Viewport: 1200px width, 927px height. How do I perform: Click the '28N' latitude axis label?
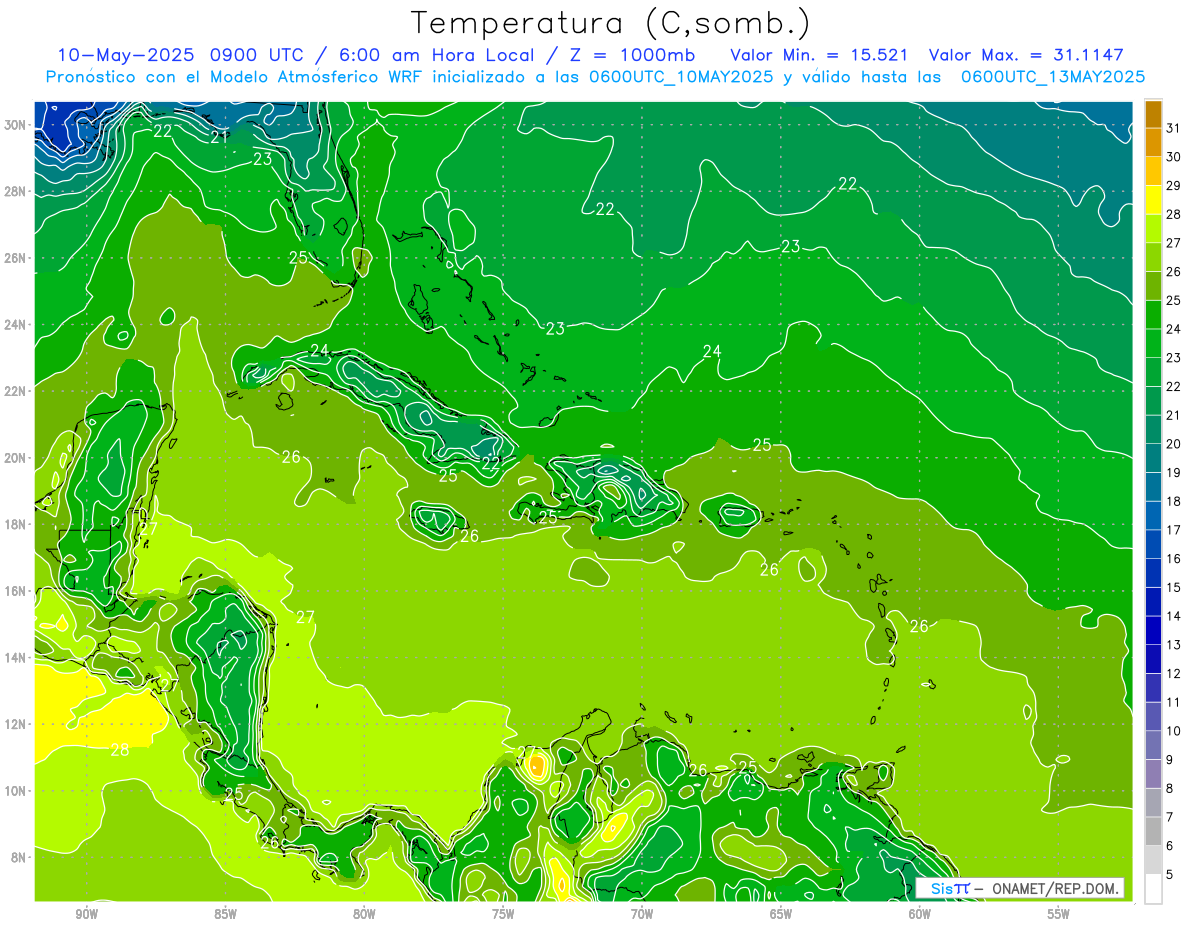tap(15, 191)
